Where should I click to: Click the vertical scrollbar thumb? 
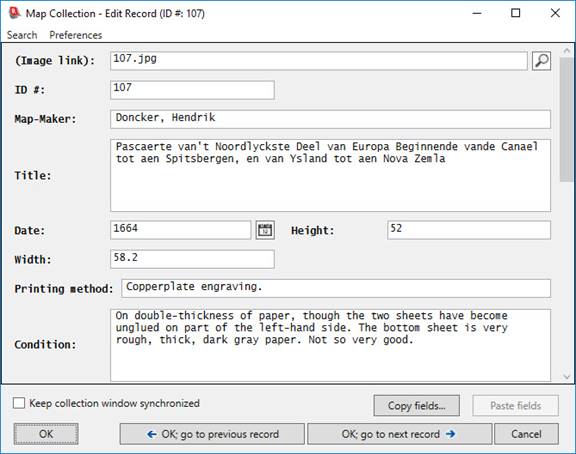(x=566, y=119)
